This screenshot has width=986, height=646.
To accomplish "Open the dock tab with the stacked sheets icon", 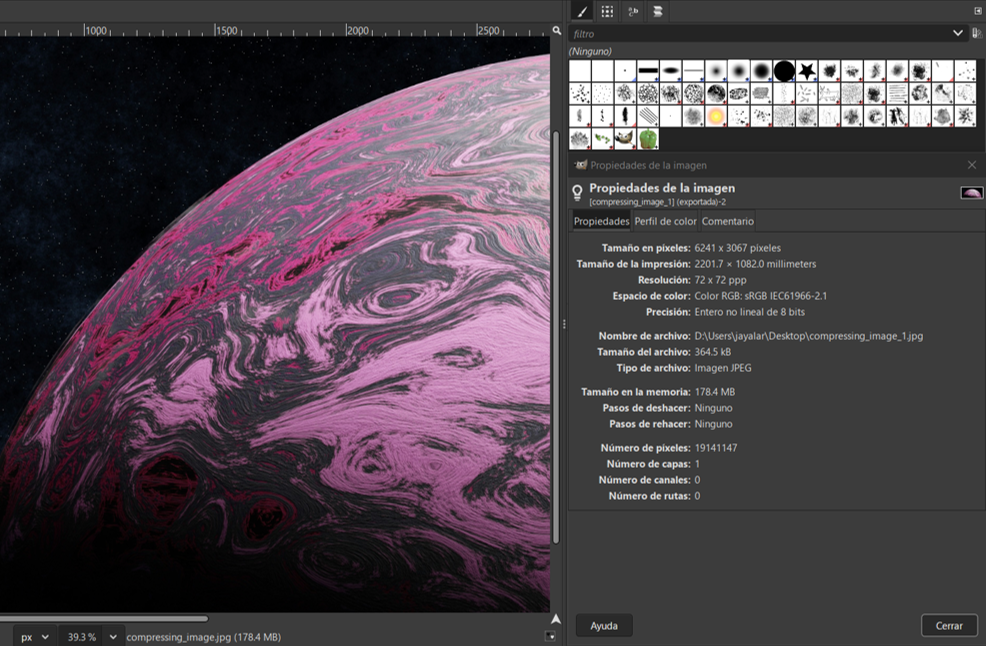I will pos(658,11).
